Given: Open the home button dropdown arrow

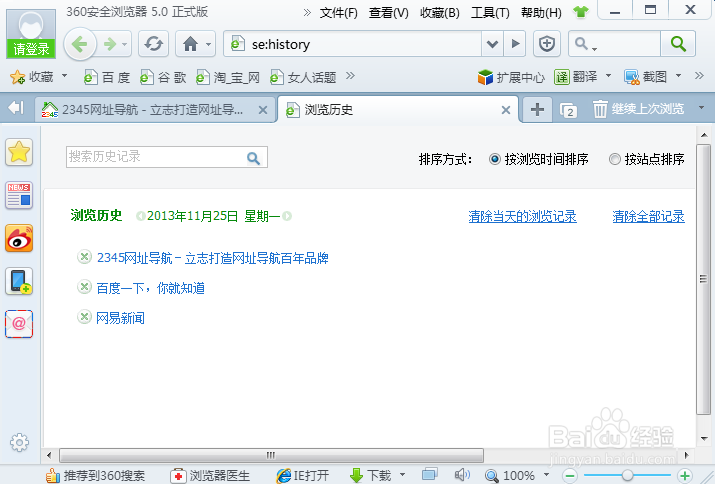Looking at the screenshot, I should pyautogui.click(x=208, y=44).
